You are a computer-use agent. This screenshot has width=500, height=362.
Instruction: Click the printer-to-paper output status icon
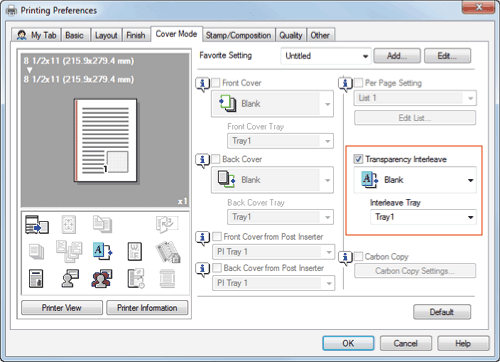(x=37, y=224)
